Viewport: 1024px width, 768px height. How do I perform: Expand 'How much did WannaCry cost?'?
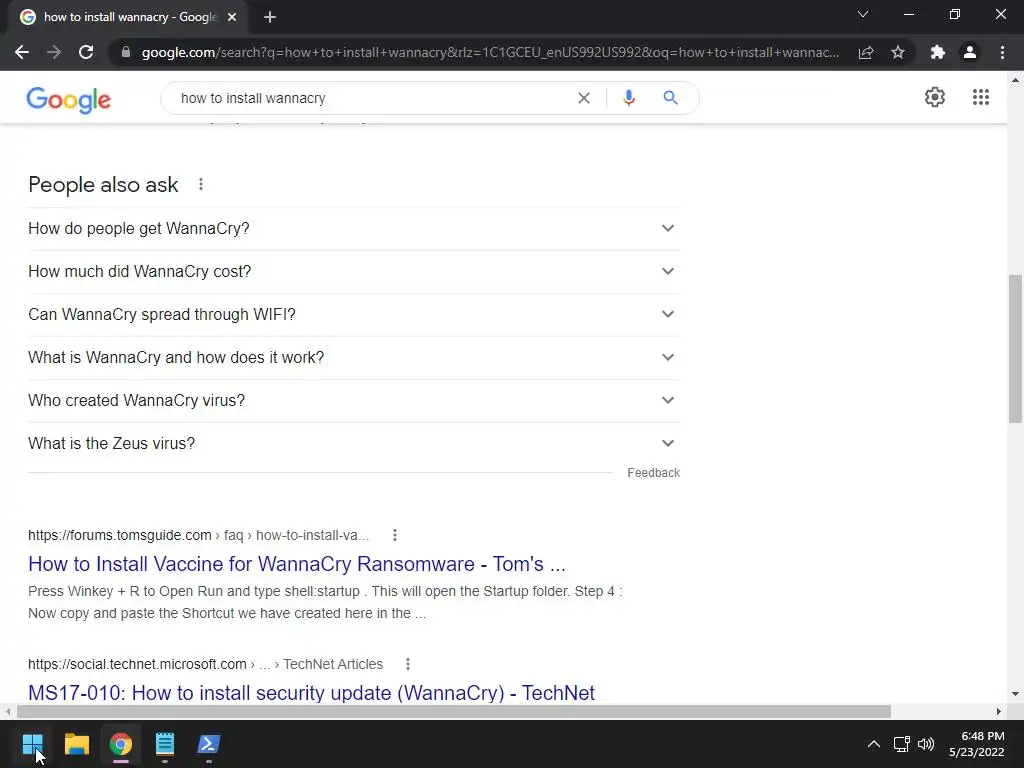pos(354,272)
